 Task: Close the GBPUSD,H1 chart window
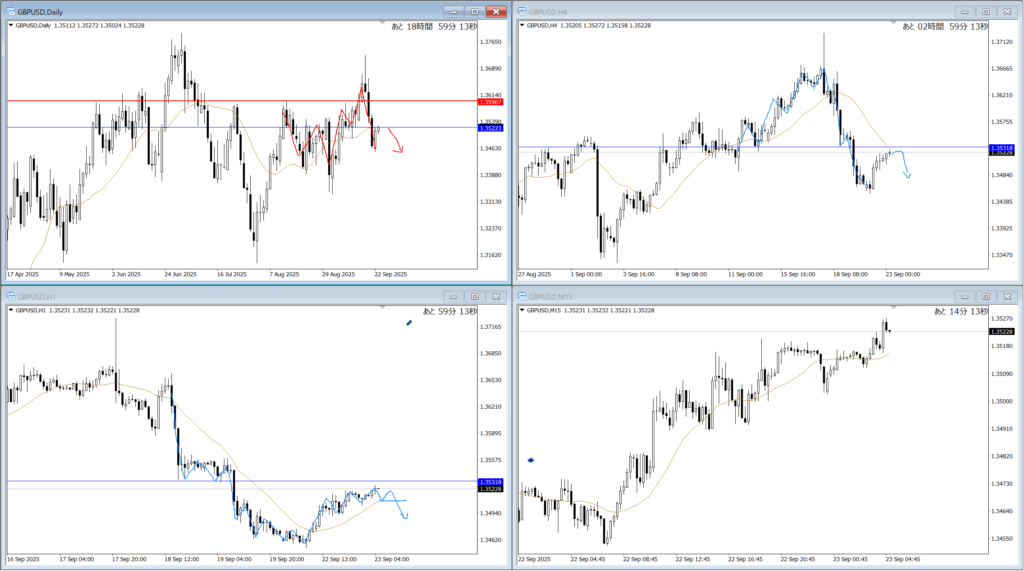pos(497,297)
